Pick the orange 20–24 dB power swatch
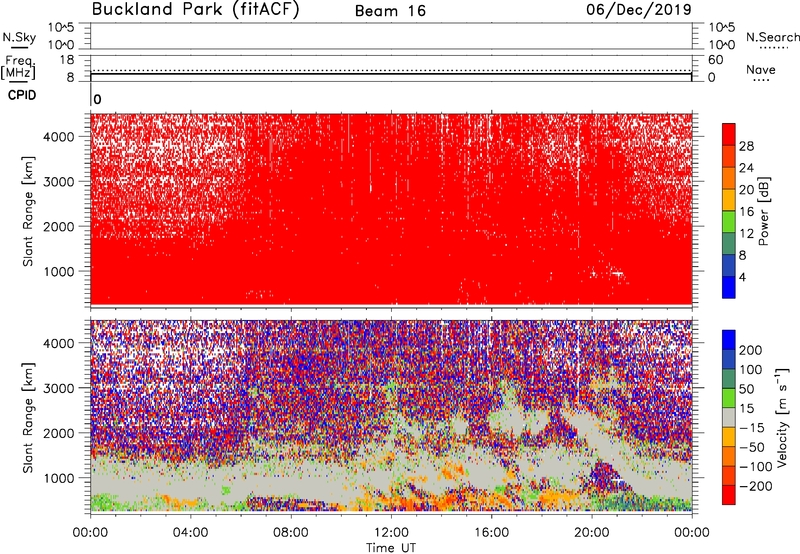This screenshot has width=800, height=554. 729,178
